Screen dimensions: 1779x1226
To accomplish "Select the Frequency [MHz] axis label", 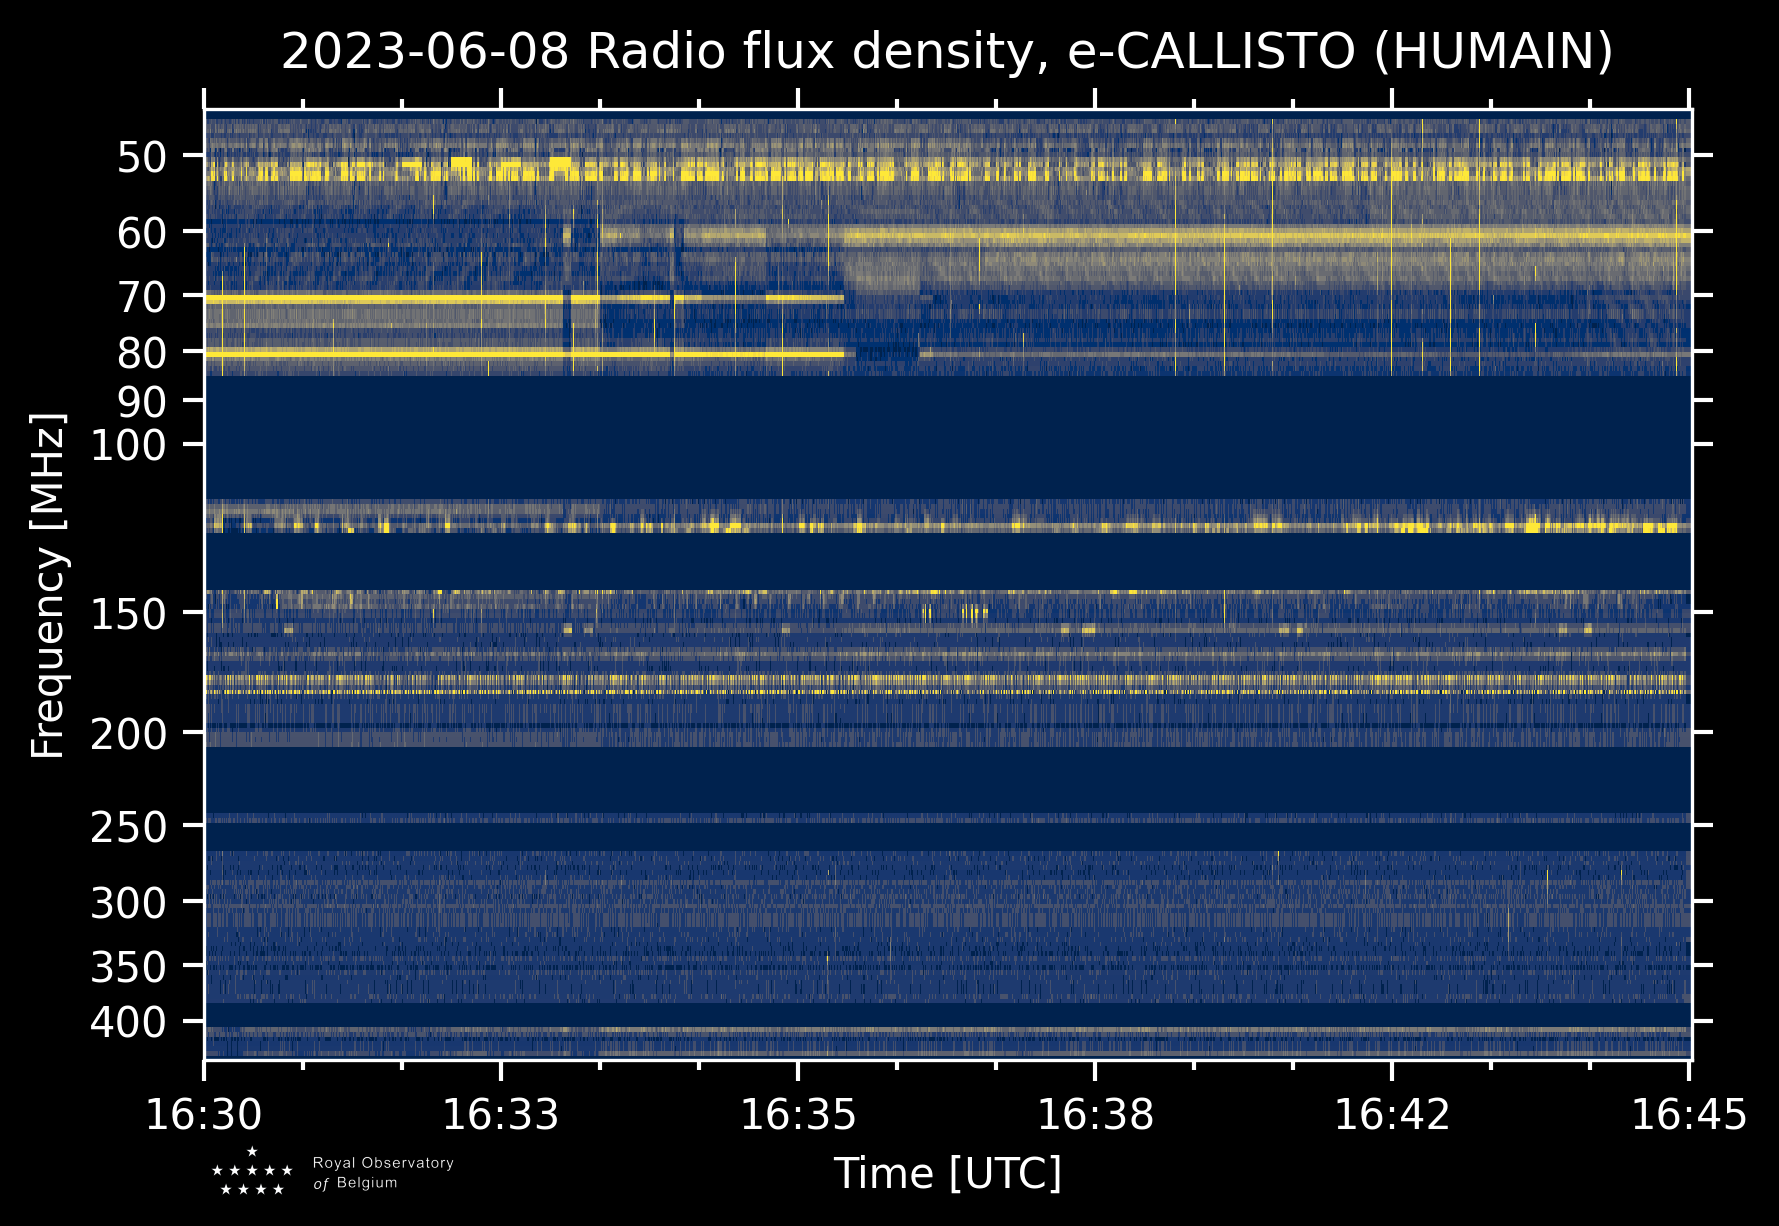I will coord(48,585).
